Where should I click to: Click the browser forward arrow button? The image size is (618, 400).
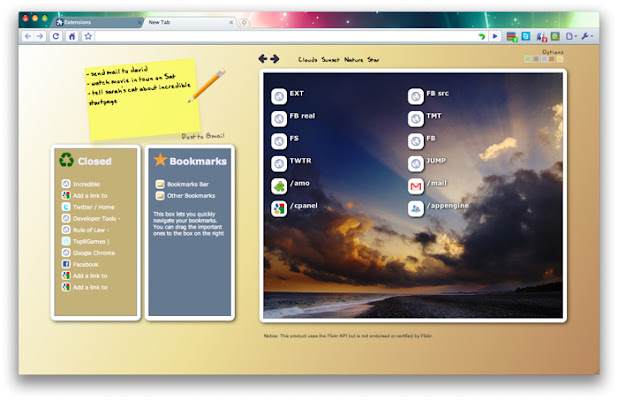click(x=40, y=36)
